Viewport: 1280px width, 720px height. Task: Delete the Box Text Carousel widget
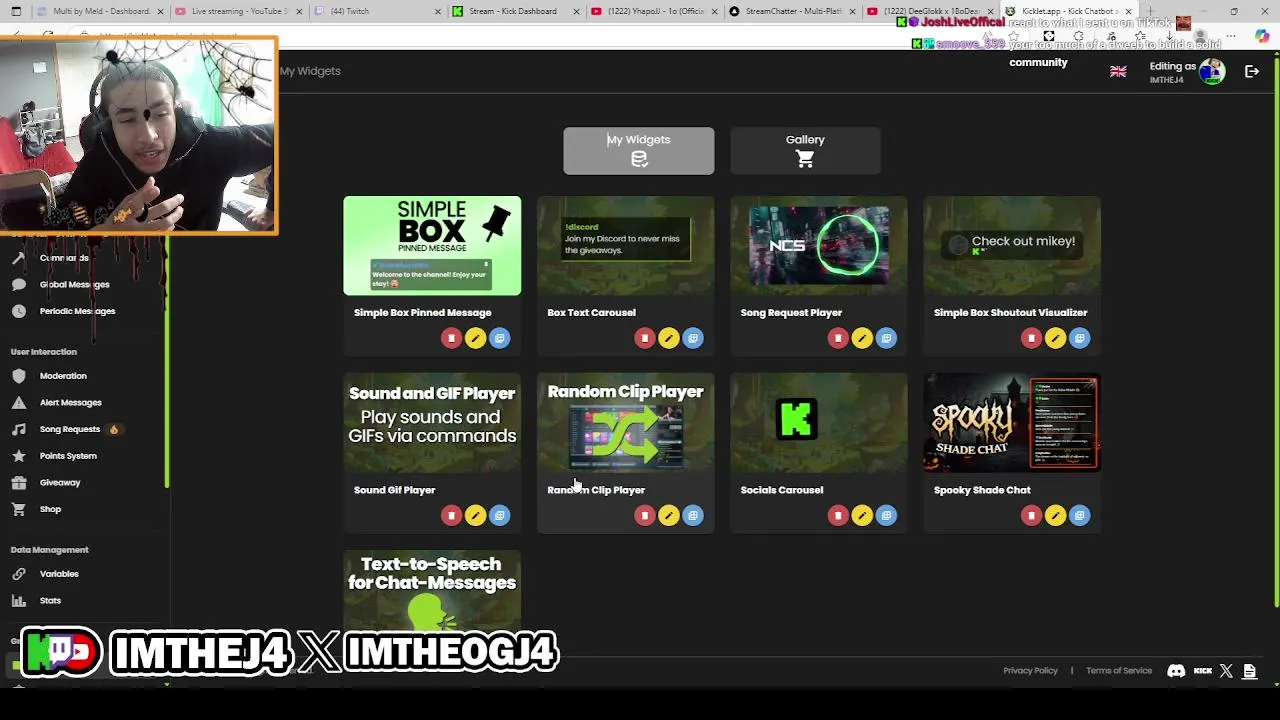pos(644,338)
